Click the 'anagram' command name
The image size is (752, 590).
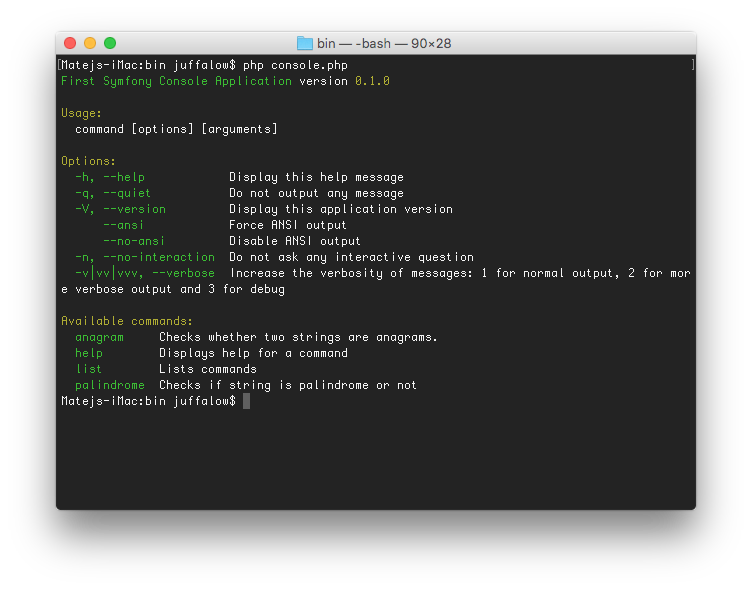pyautogui.click(x=99, y=337)
